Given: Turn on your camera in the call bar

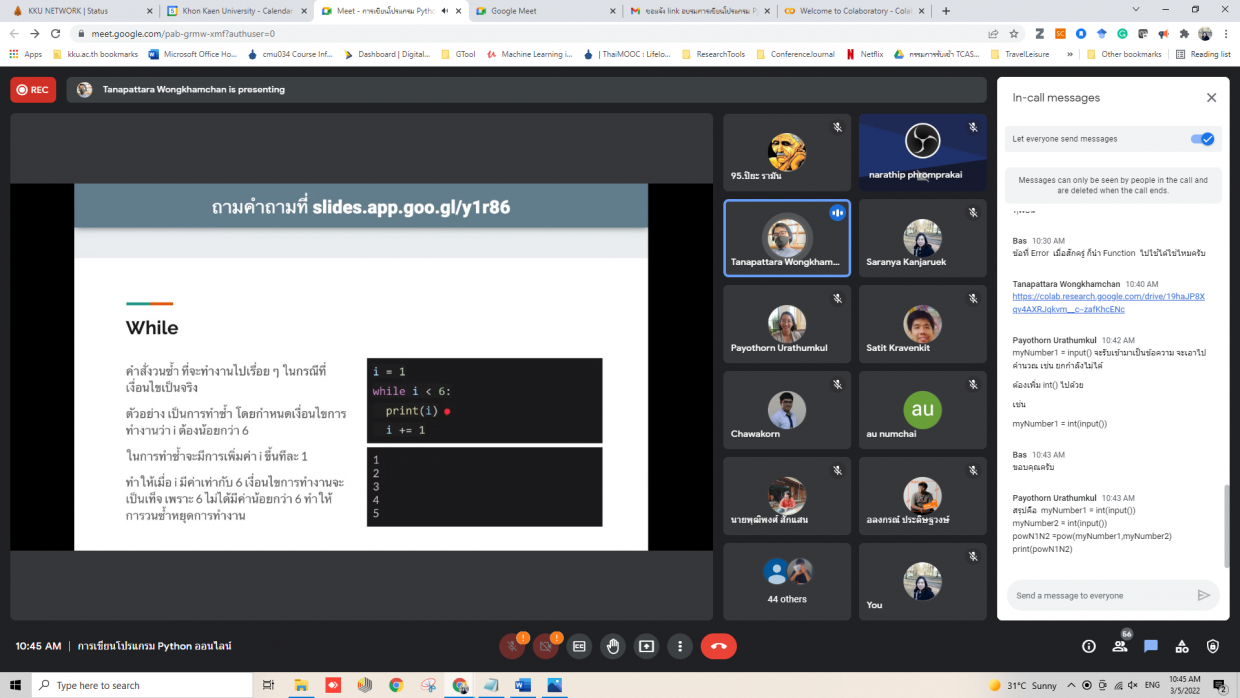Looking at the screenshot, I should click(x=545, y=646).
